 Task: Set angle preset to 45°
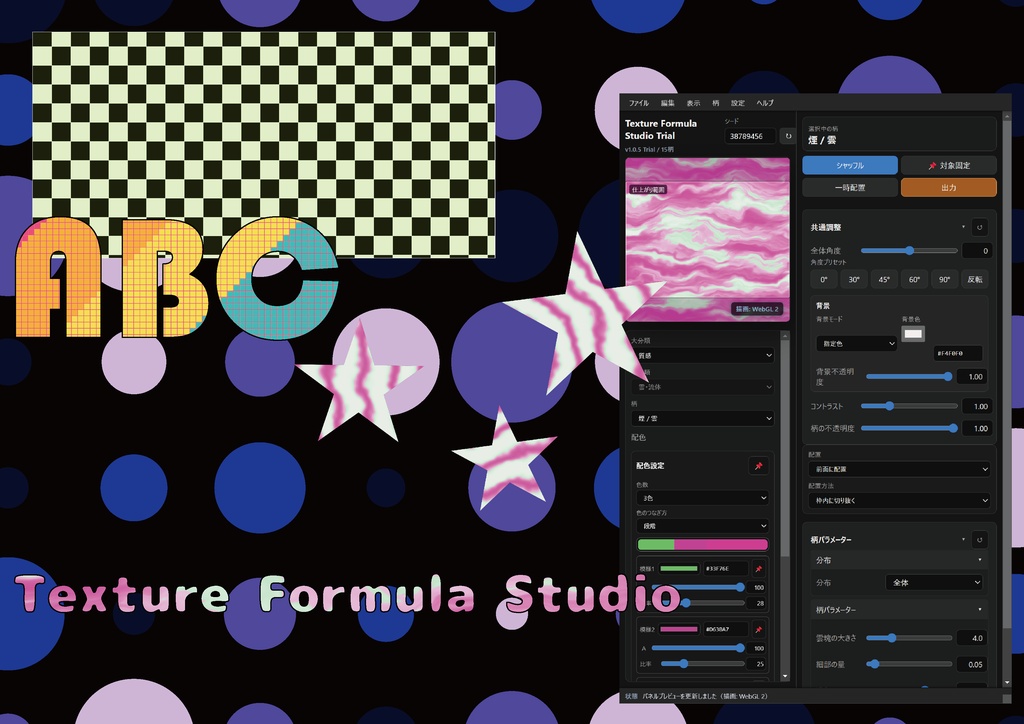pyautogui.click(x=884, y=279)
